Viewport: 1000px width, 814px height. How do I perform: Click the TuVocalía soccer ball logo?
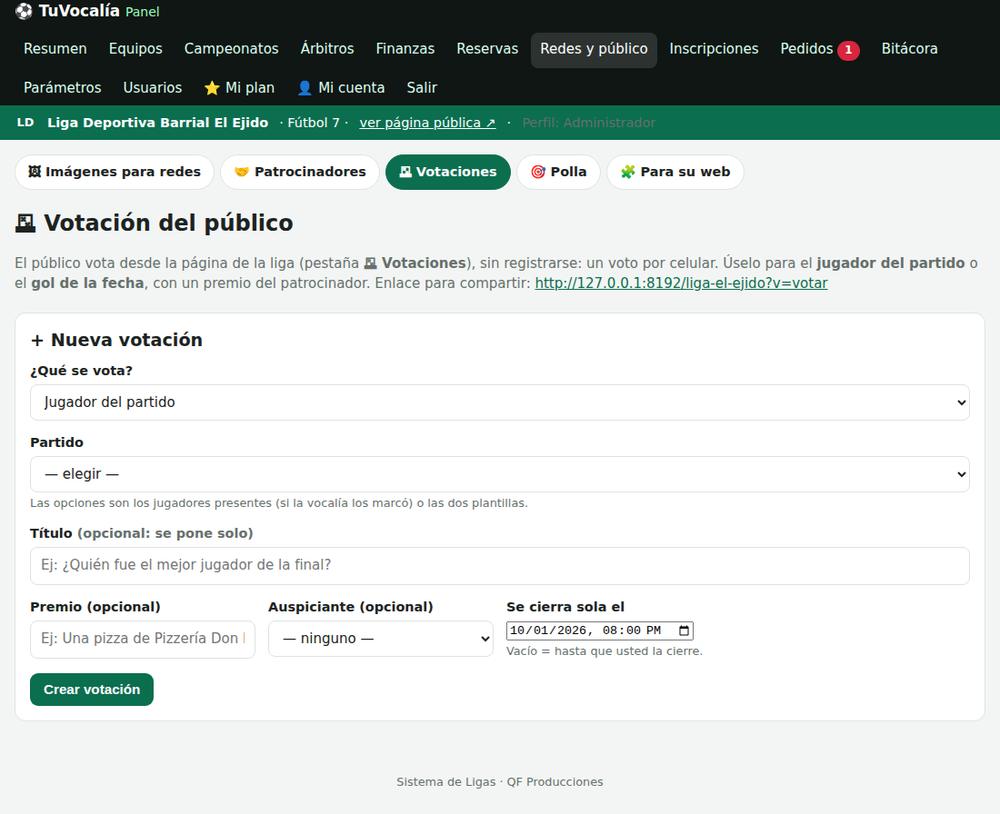tap(24, 11)
